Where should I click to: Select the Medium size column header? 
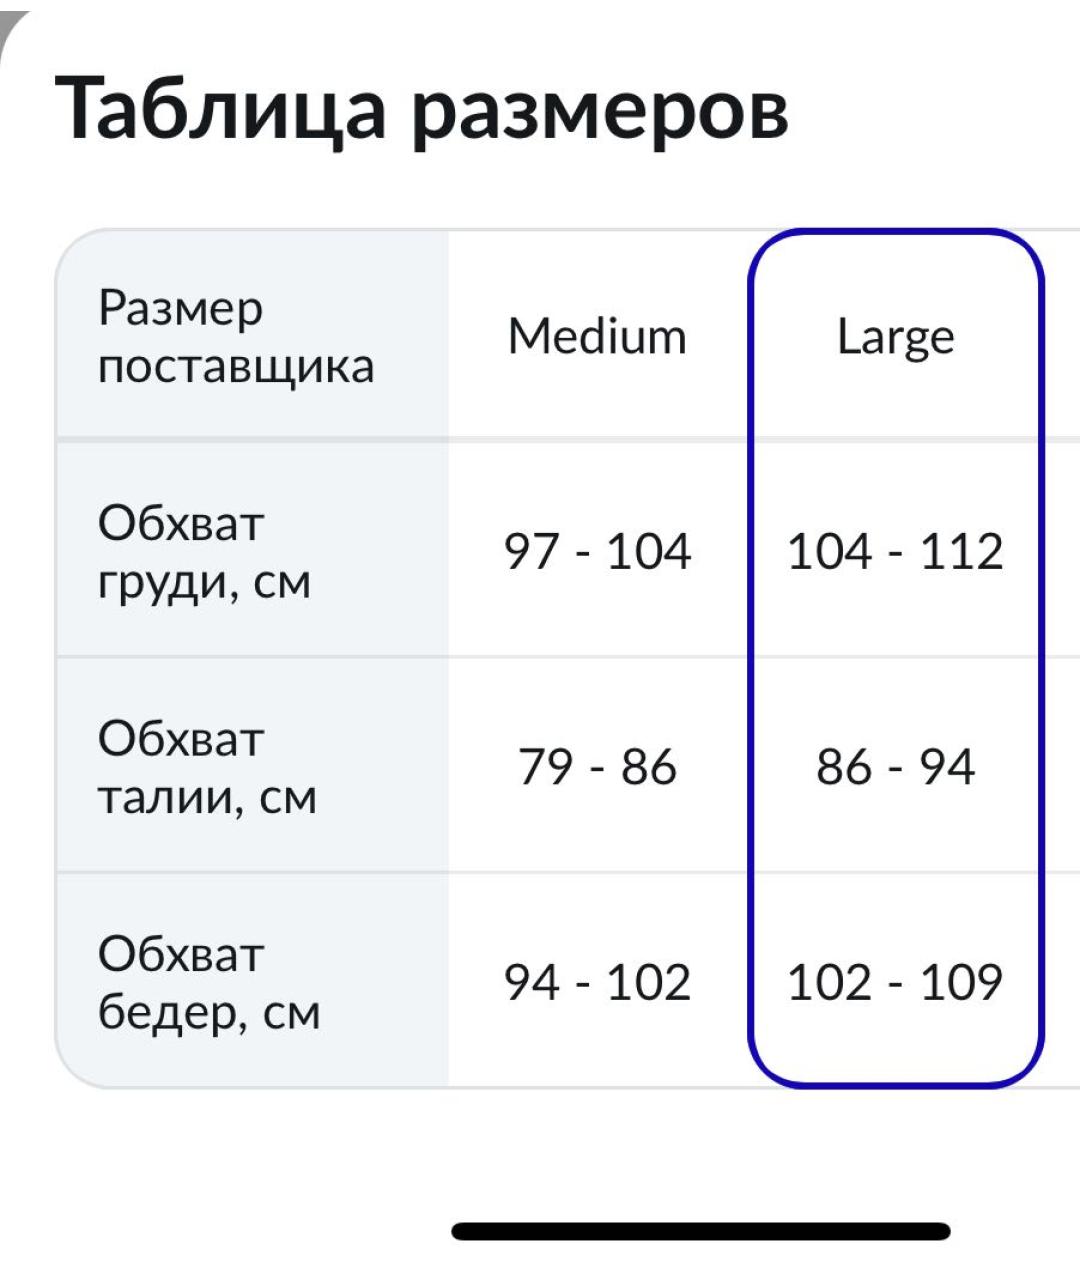tap(597, 337)
